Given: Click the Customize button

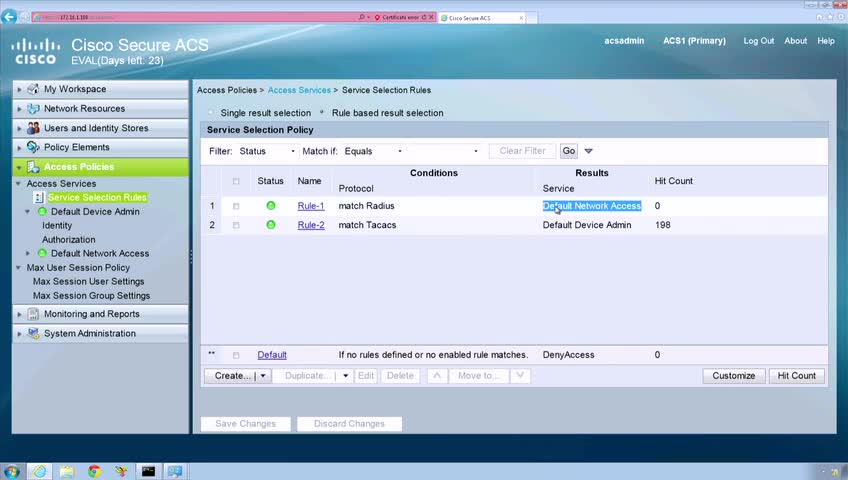Looking at the screenshot, I should point(734,376).
